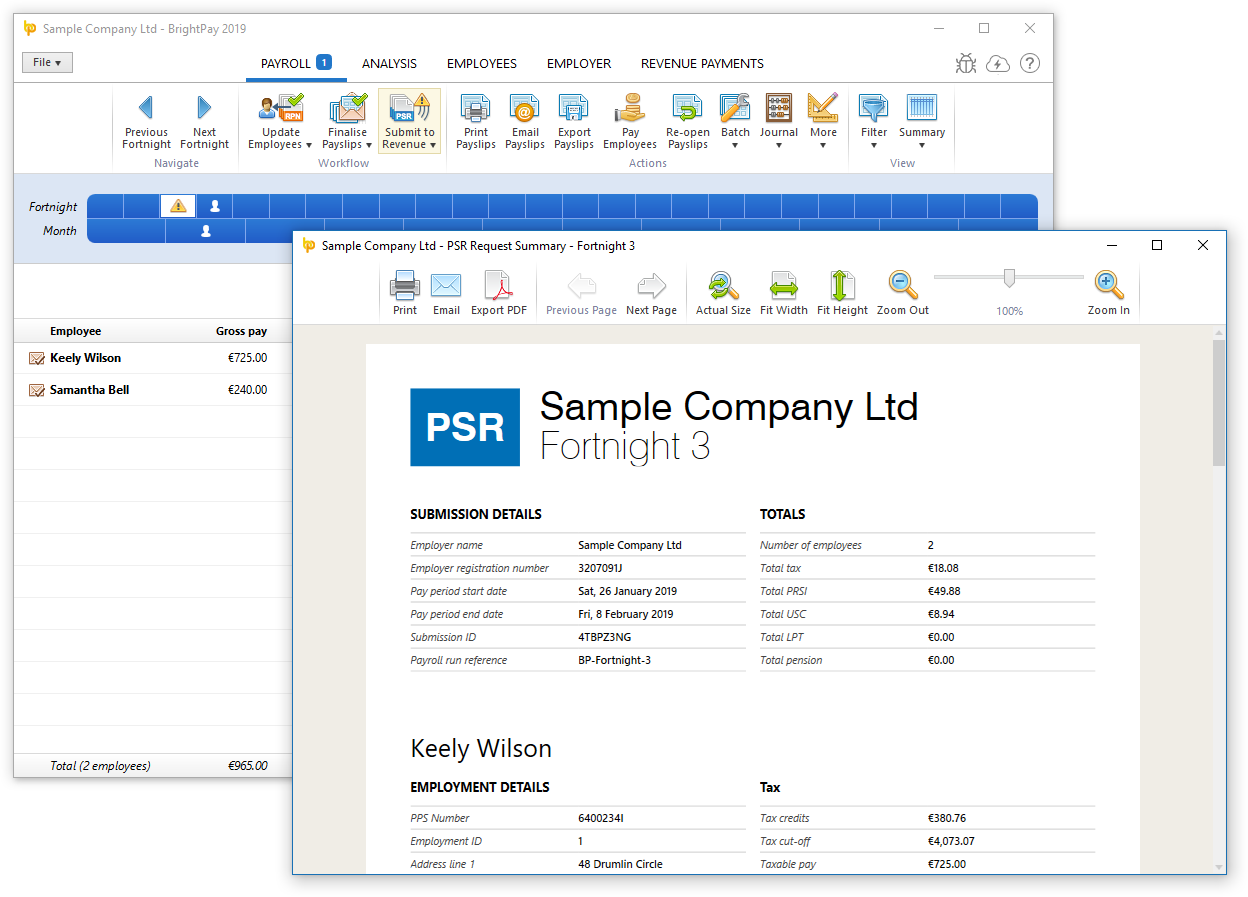Click payroll run reference BP-Fortnight-3

pyautogui.click(x=615, y=660)
